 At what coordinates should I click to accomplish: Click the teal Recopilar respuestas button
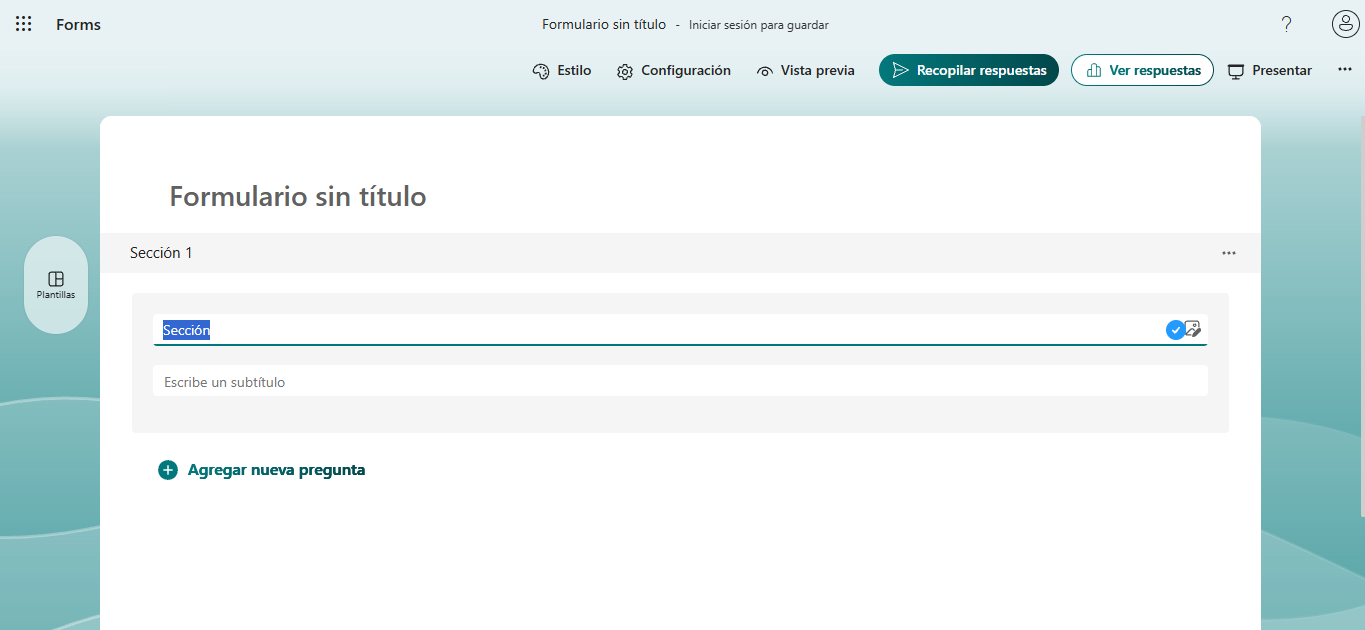[x=968, y=70]
